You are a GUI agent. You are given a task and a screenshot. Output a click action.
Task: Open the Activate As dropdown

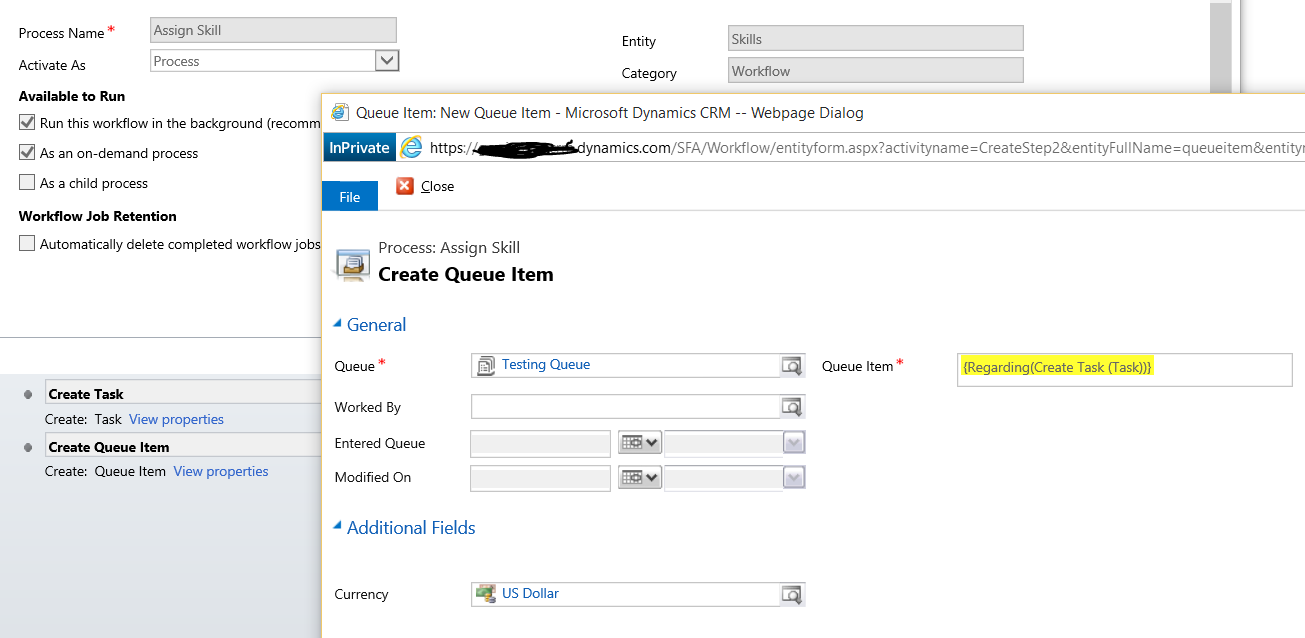pos(387,60)
